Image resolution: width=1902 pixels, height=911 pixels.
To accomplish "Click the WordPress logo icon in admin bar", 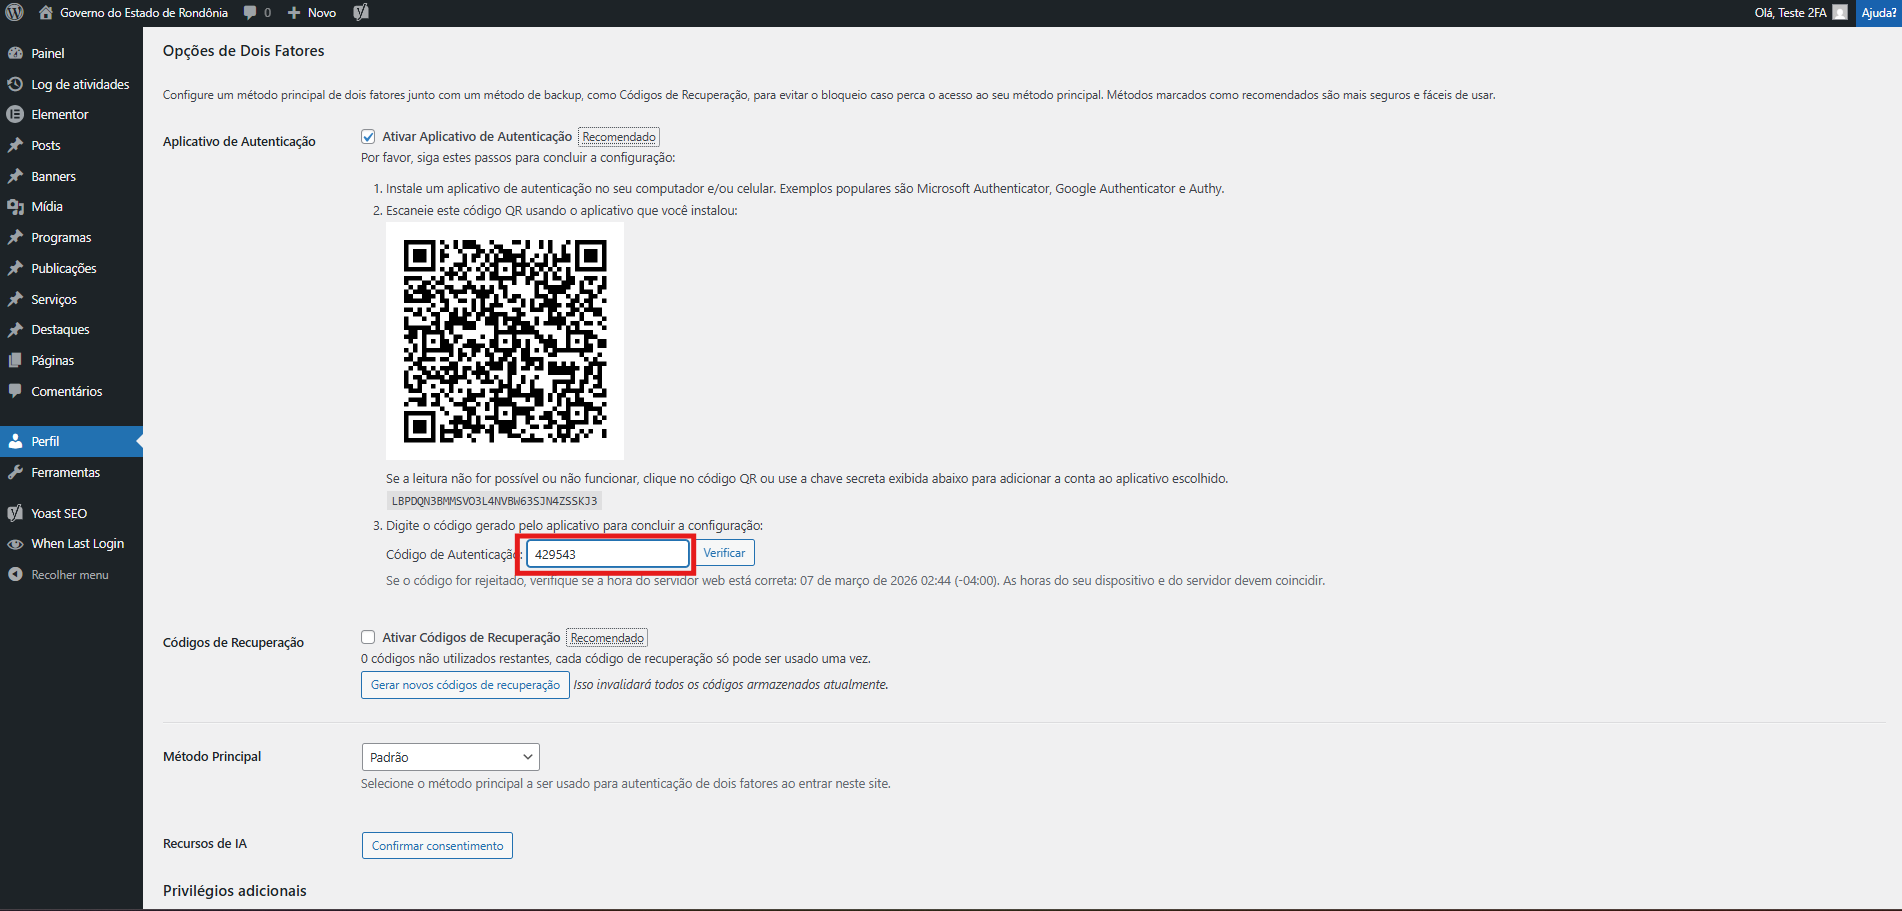I will [x=15, y=13].
